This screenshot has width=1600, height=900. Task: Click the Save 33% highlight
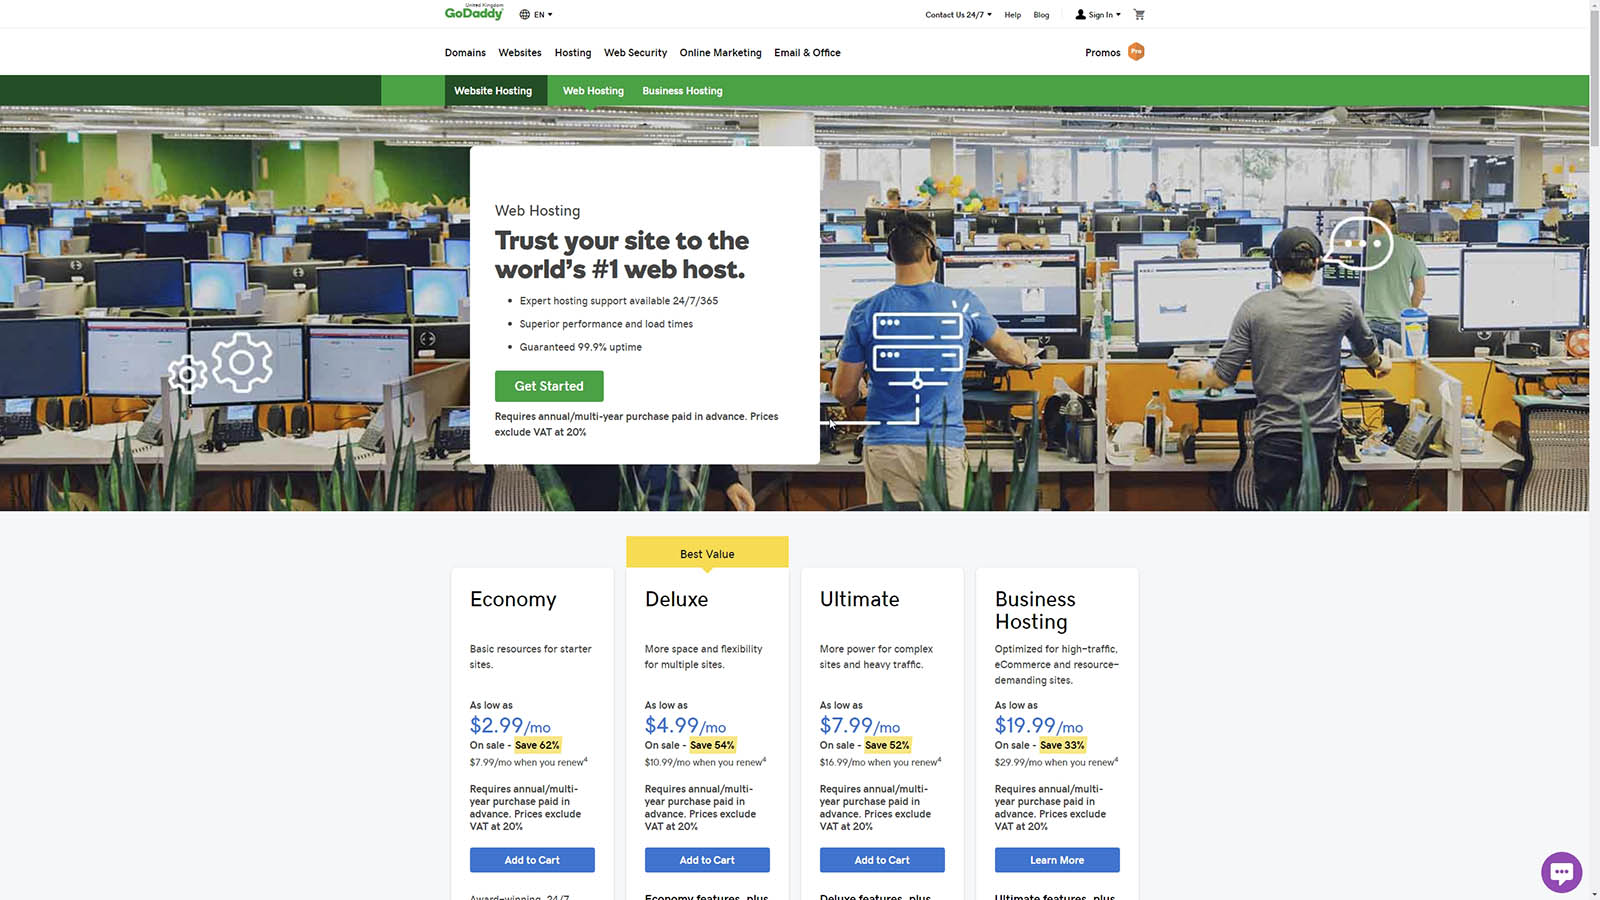pyautogui.click(x=1062, y=745)
